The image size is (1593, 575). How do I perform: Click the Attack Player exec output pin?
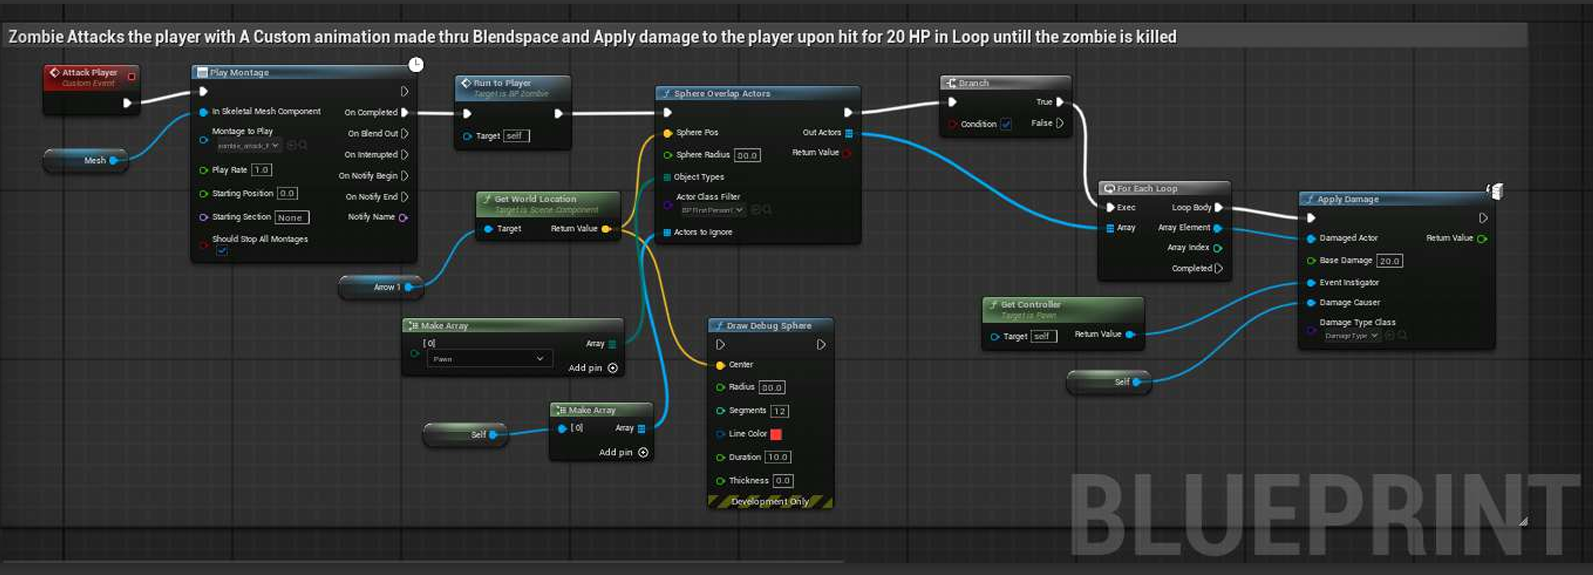(127, 102)
